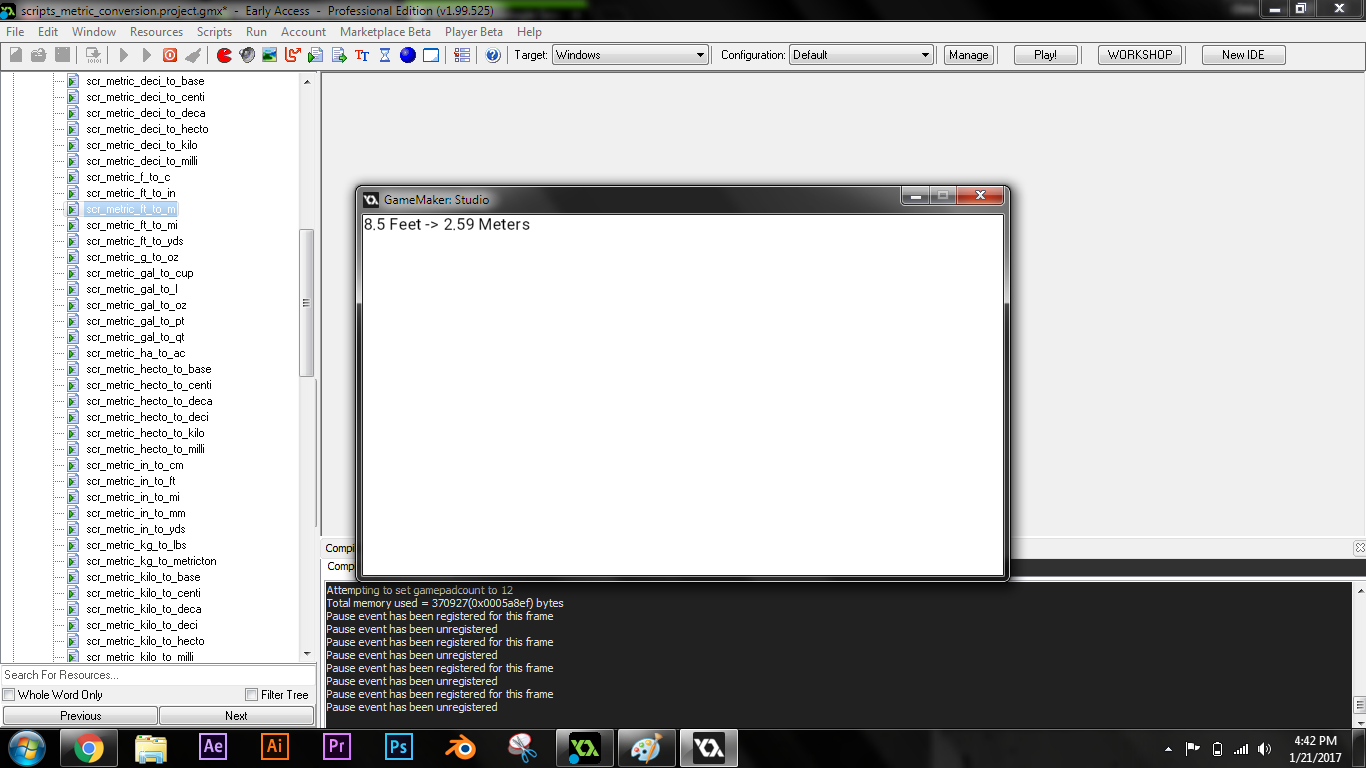Click the Create Object blue ball icon

click(408, 55)
